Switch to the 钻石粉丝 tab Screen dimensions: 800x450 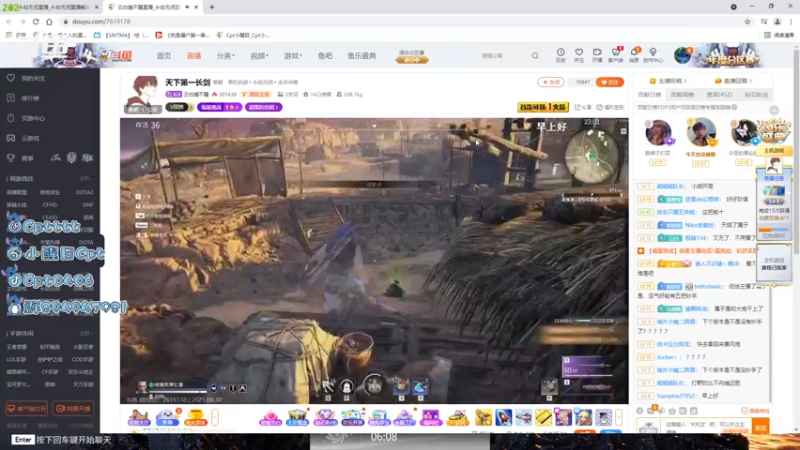pyautogui.click(x=756, y=94)
